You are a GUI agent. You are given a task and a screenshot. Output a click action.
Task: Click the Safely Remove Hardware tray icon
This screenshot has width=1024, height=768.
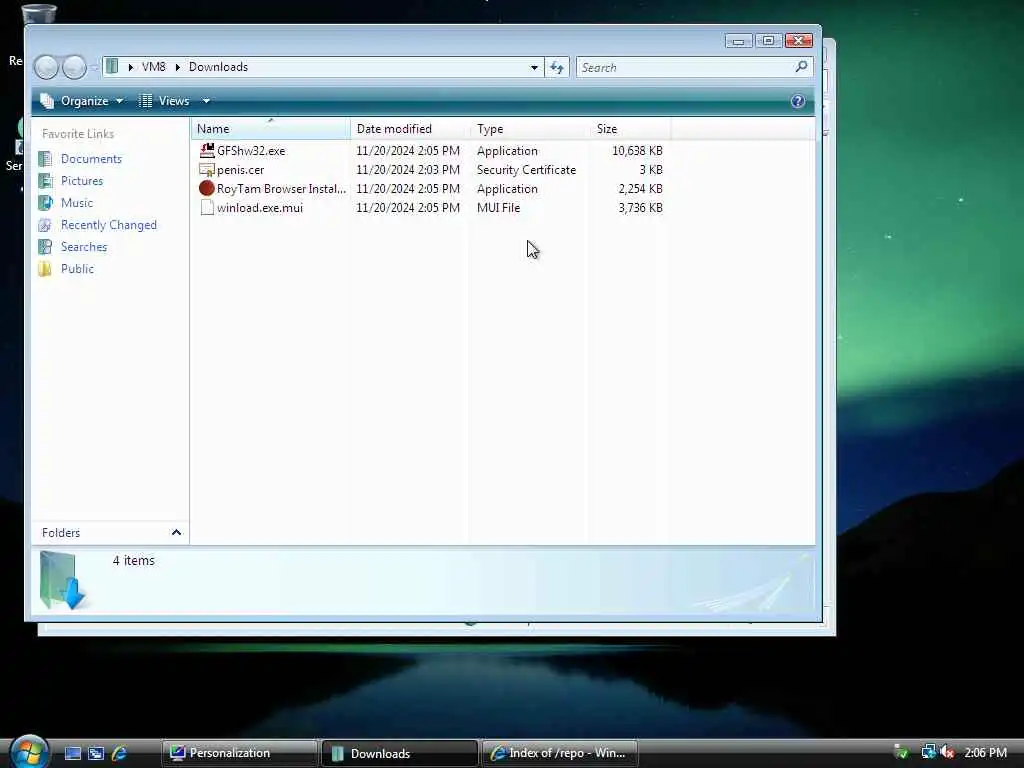pyautogui.click(x=901, y=753)
